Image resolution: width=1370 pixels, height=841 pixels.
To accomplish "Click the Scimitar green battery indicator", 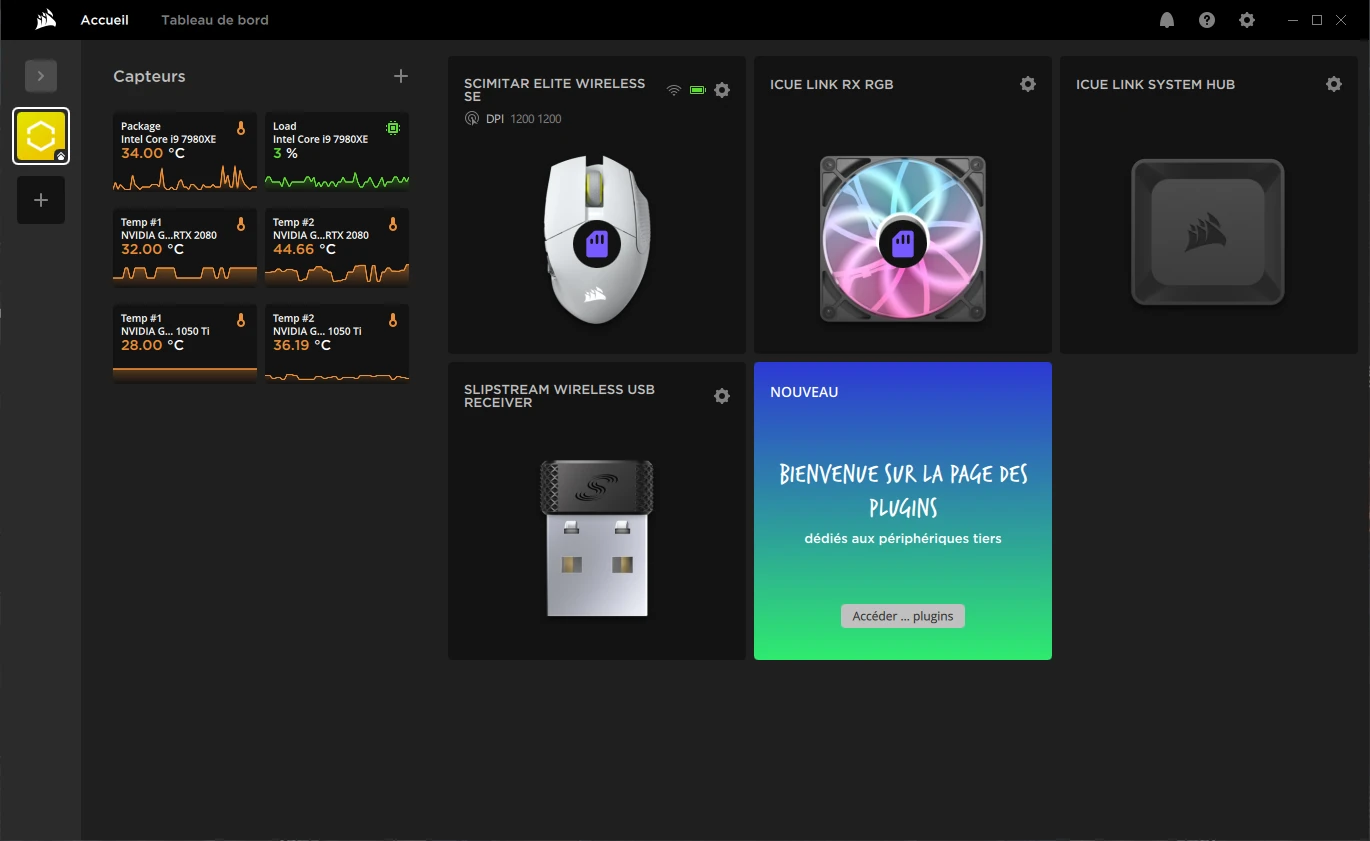I will coord(698,90).
